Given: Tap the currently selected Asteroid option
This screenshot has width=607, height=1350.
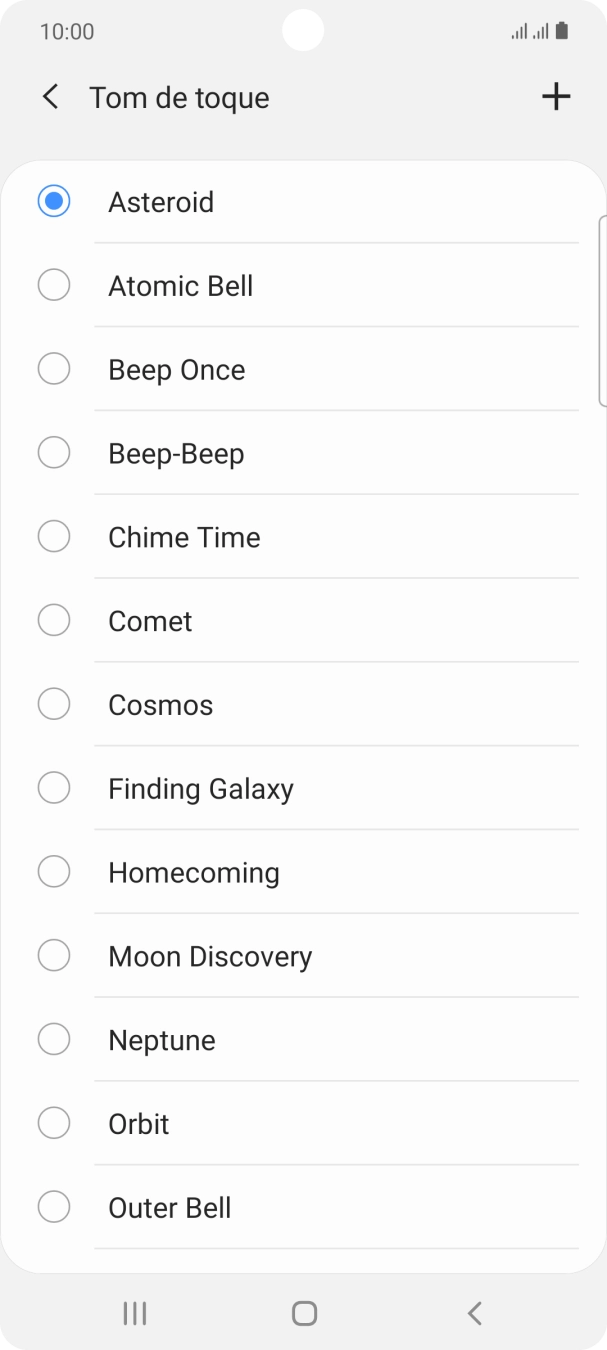Looking at the screenshot, I should tap(161, 201).
